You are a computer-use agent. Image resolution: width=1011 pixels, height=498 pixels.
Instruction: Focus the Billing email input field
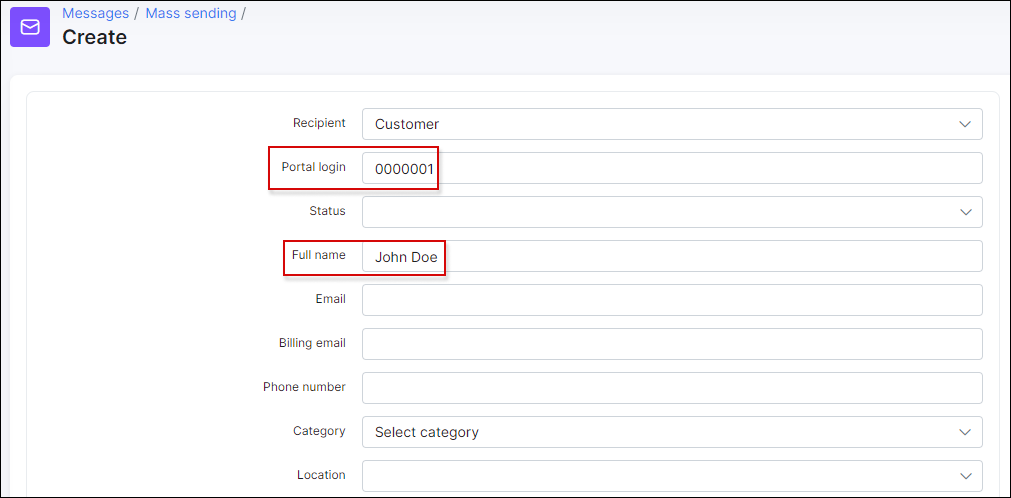672,344
